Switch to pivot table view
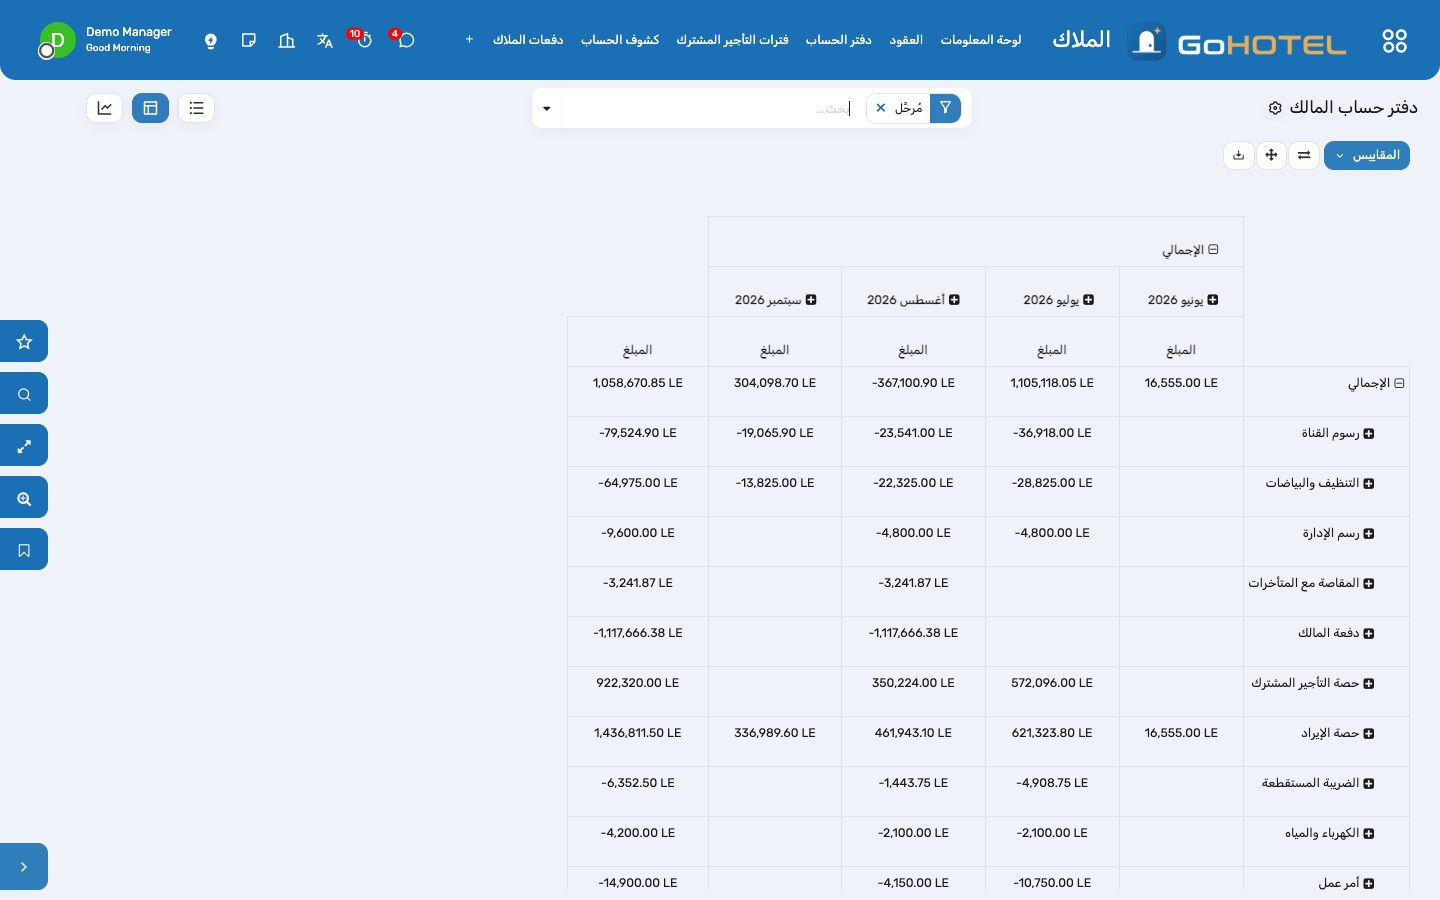 [x=150, y=108]
